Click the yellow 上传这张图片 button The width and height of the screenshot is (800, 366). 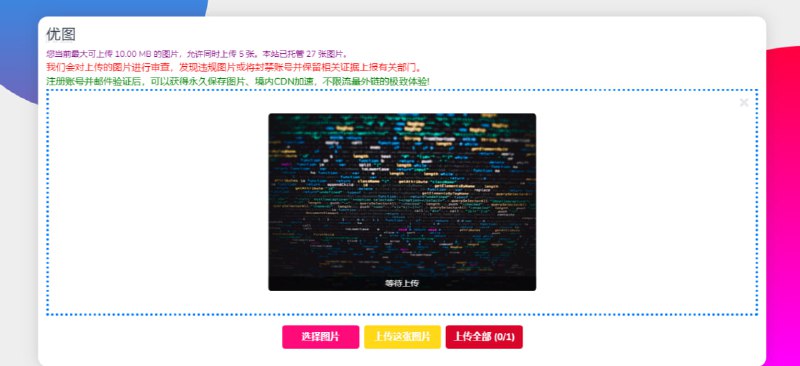(402, 337)
